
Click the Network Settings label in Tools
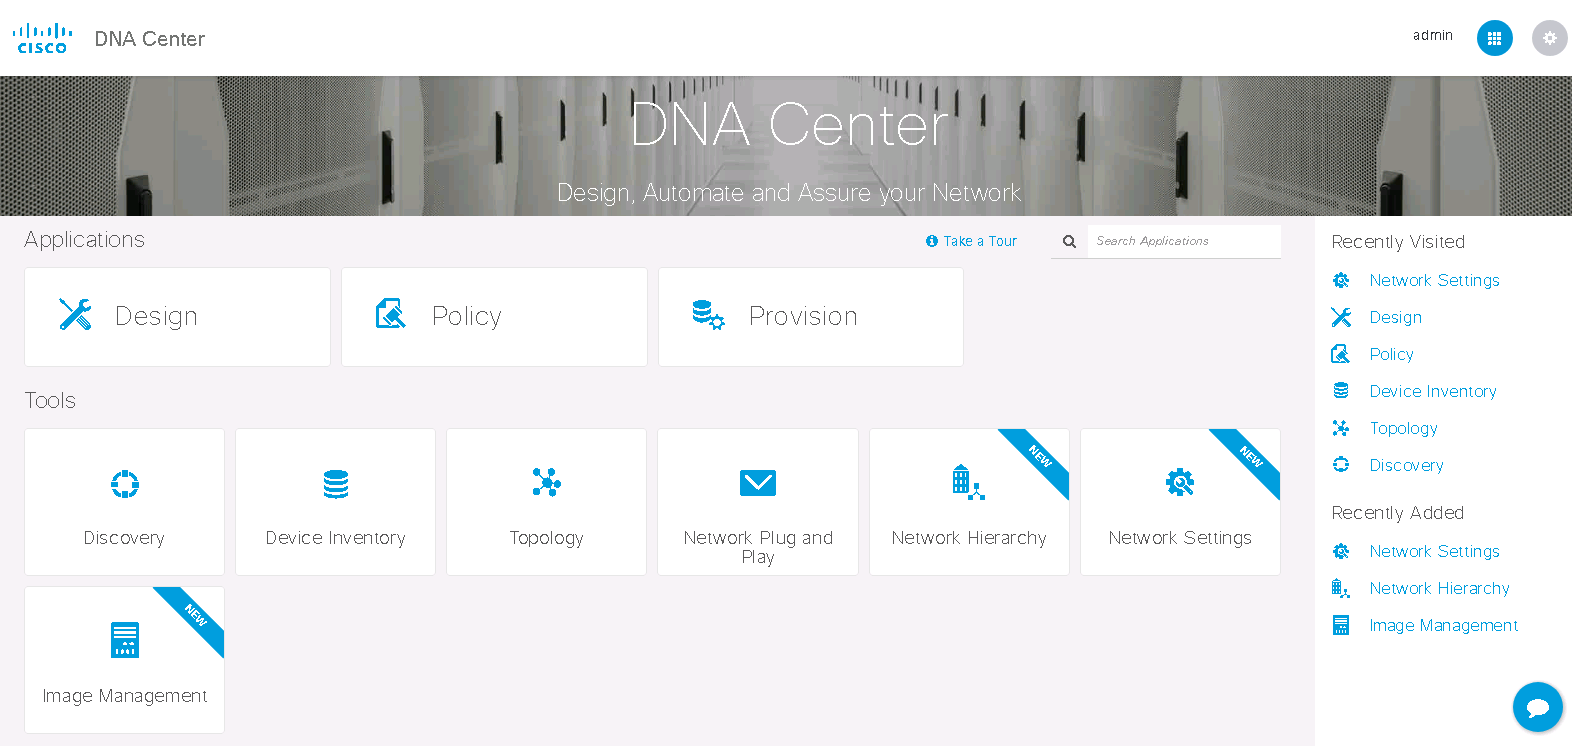pyautogui.click(x=1180, y=538)
